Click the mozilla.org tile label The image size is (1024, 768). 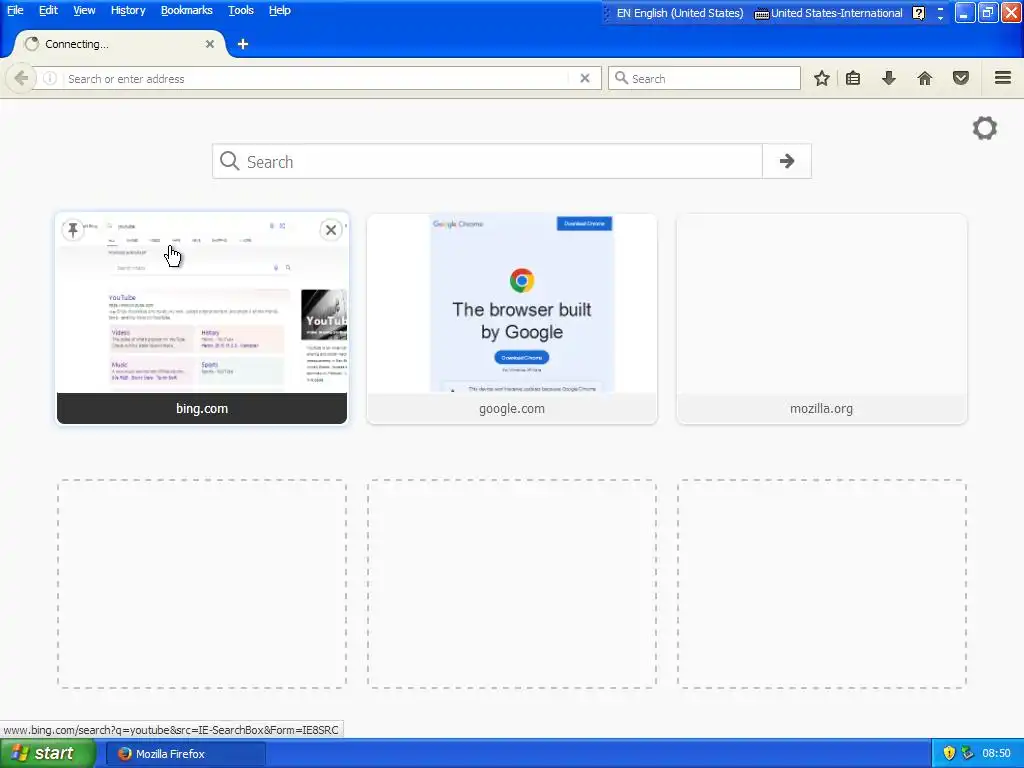tap(822, 409)
